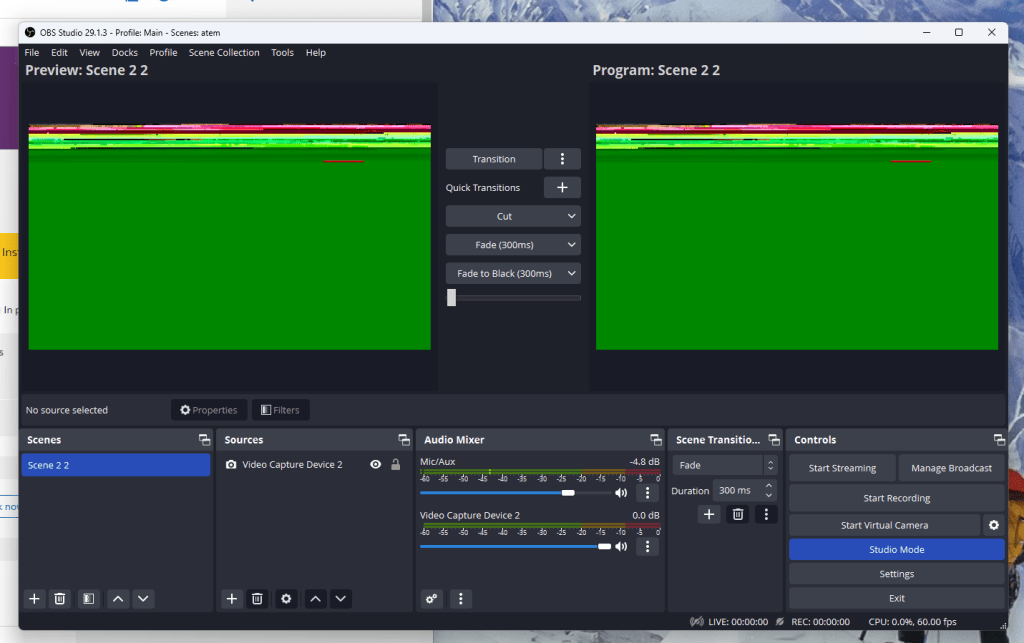The image size is (1024, 643).
Task: Click the transition T-bar slider handle
Action: (x=451, y=298)
